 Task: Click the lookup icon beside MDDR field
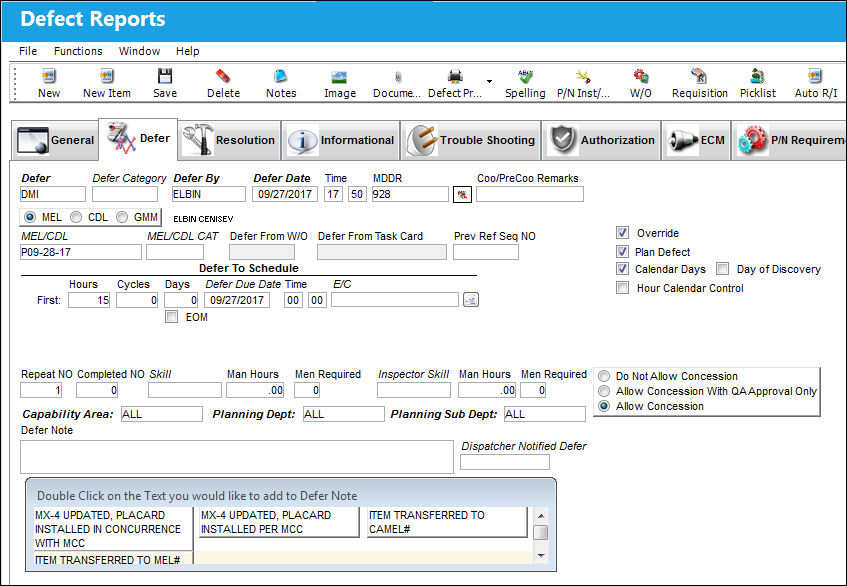(462, 194)
